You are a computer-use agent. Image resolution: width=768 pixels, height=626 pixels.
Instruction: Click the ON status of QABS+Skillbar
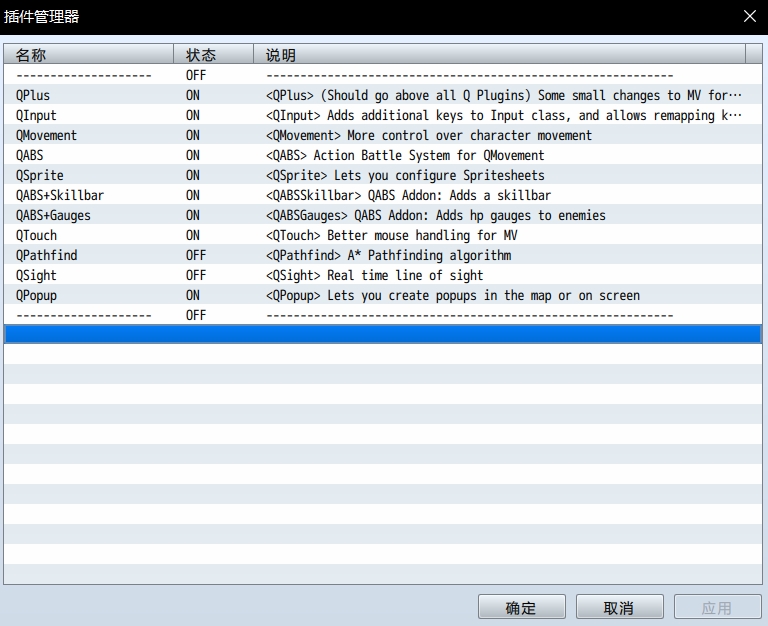click(192, 195)
